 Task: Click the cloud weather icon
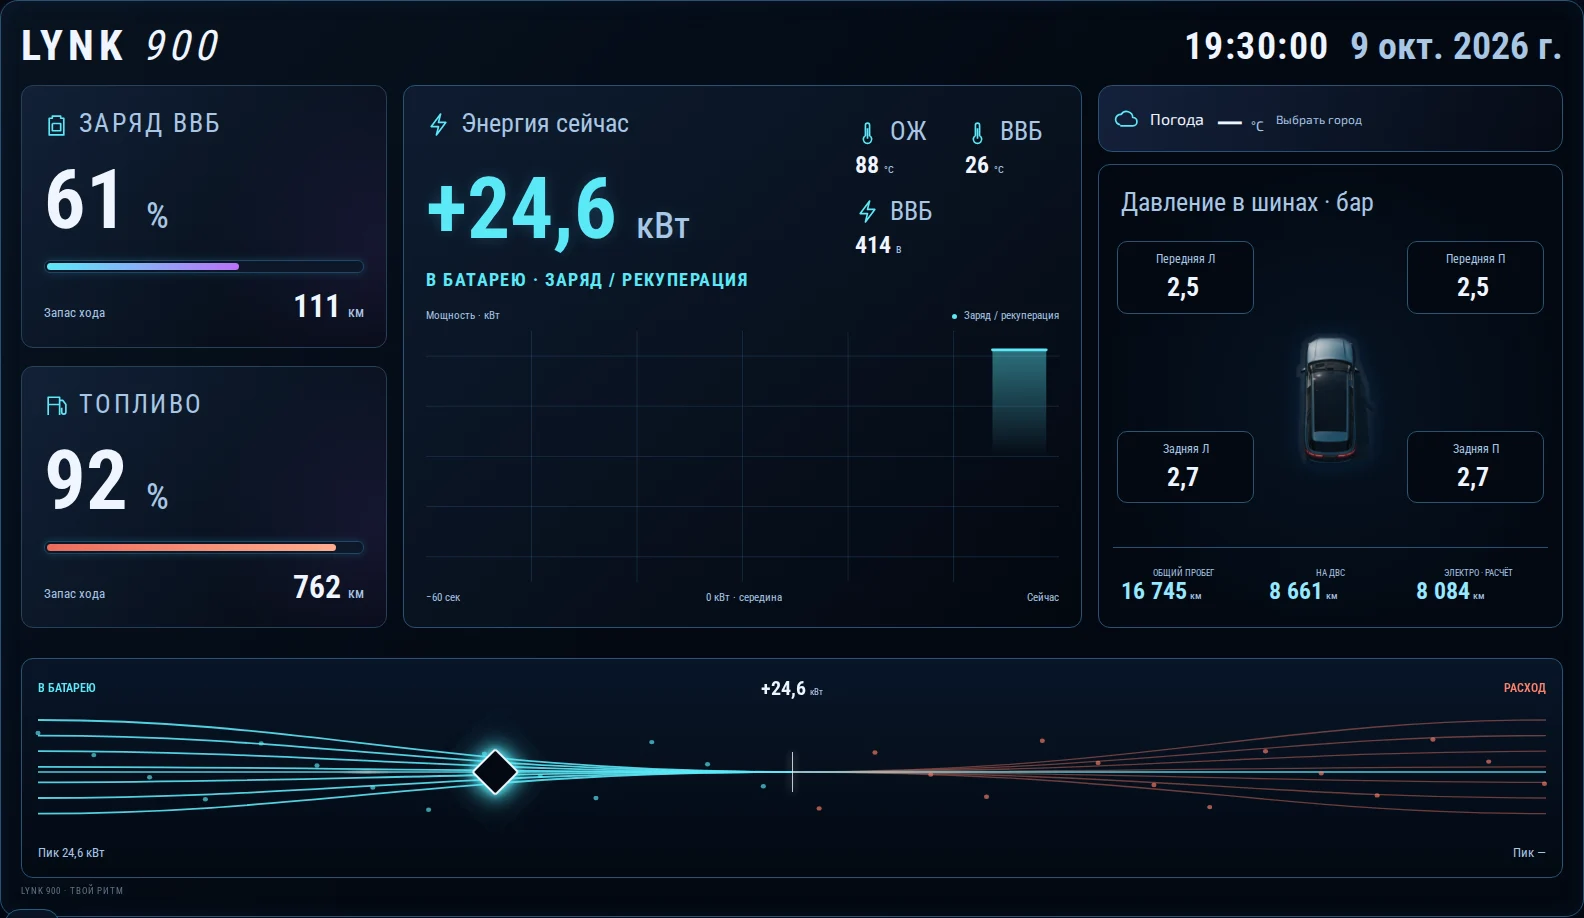point(1126,119)
